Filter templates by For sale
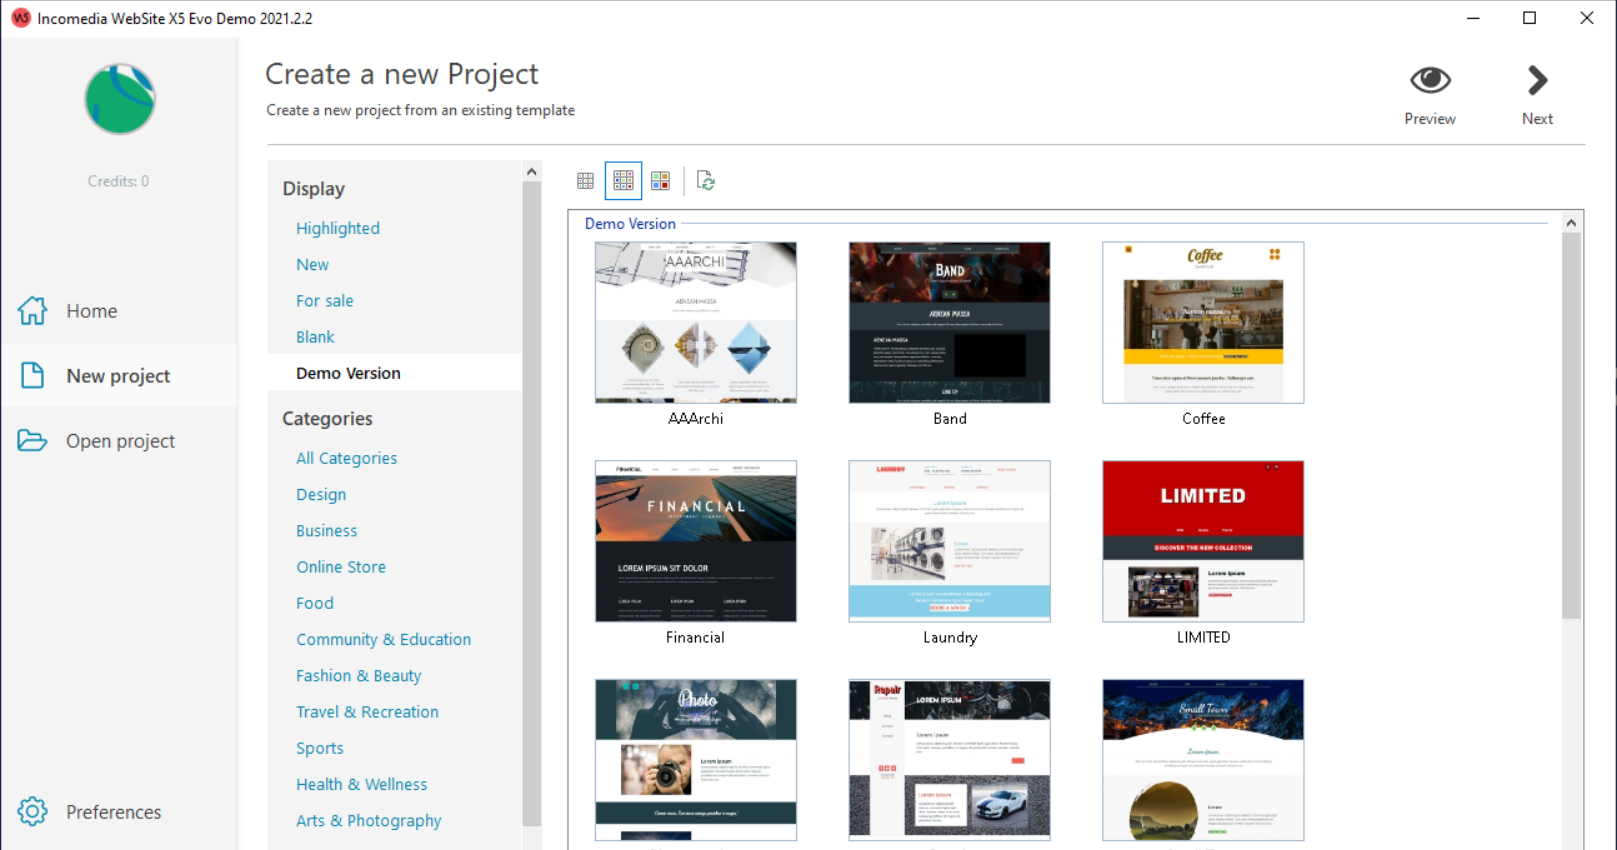Viewport: 1617px width, 850px height. coord(324,300)
